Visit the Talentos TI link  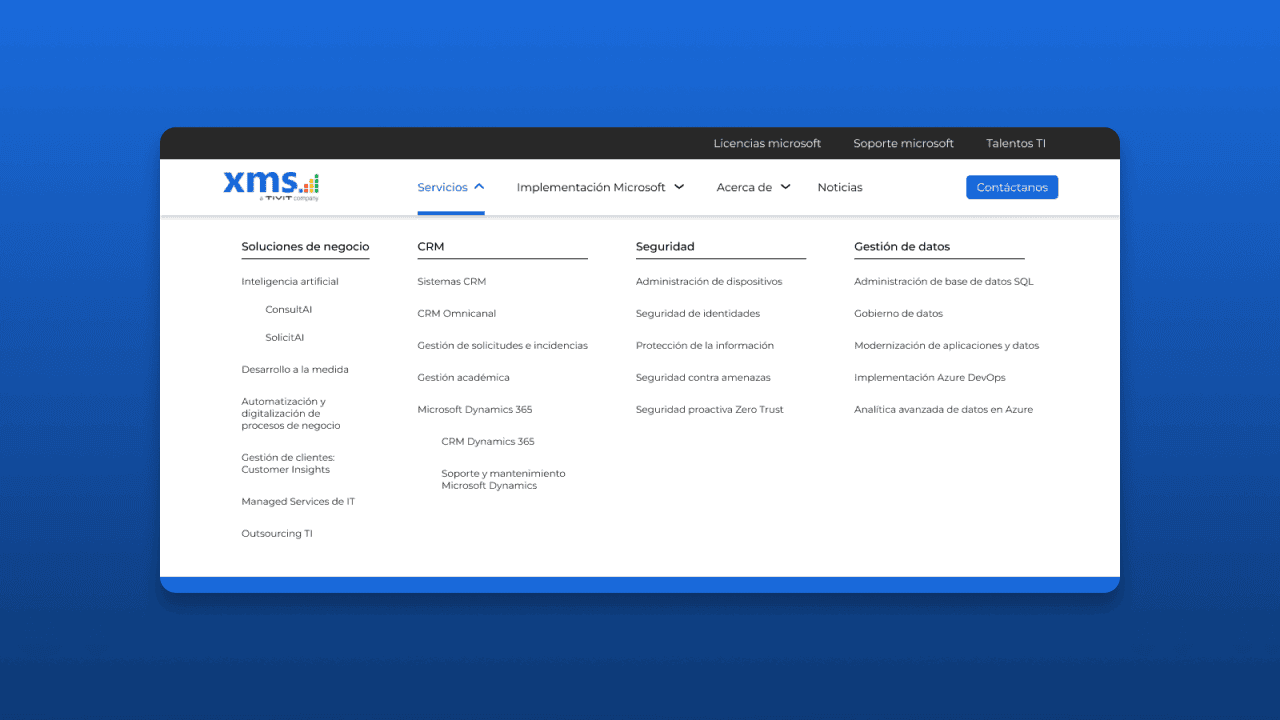click(x=1016, y=143)
